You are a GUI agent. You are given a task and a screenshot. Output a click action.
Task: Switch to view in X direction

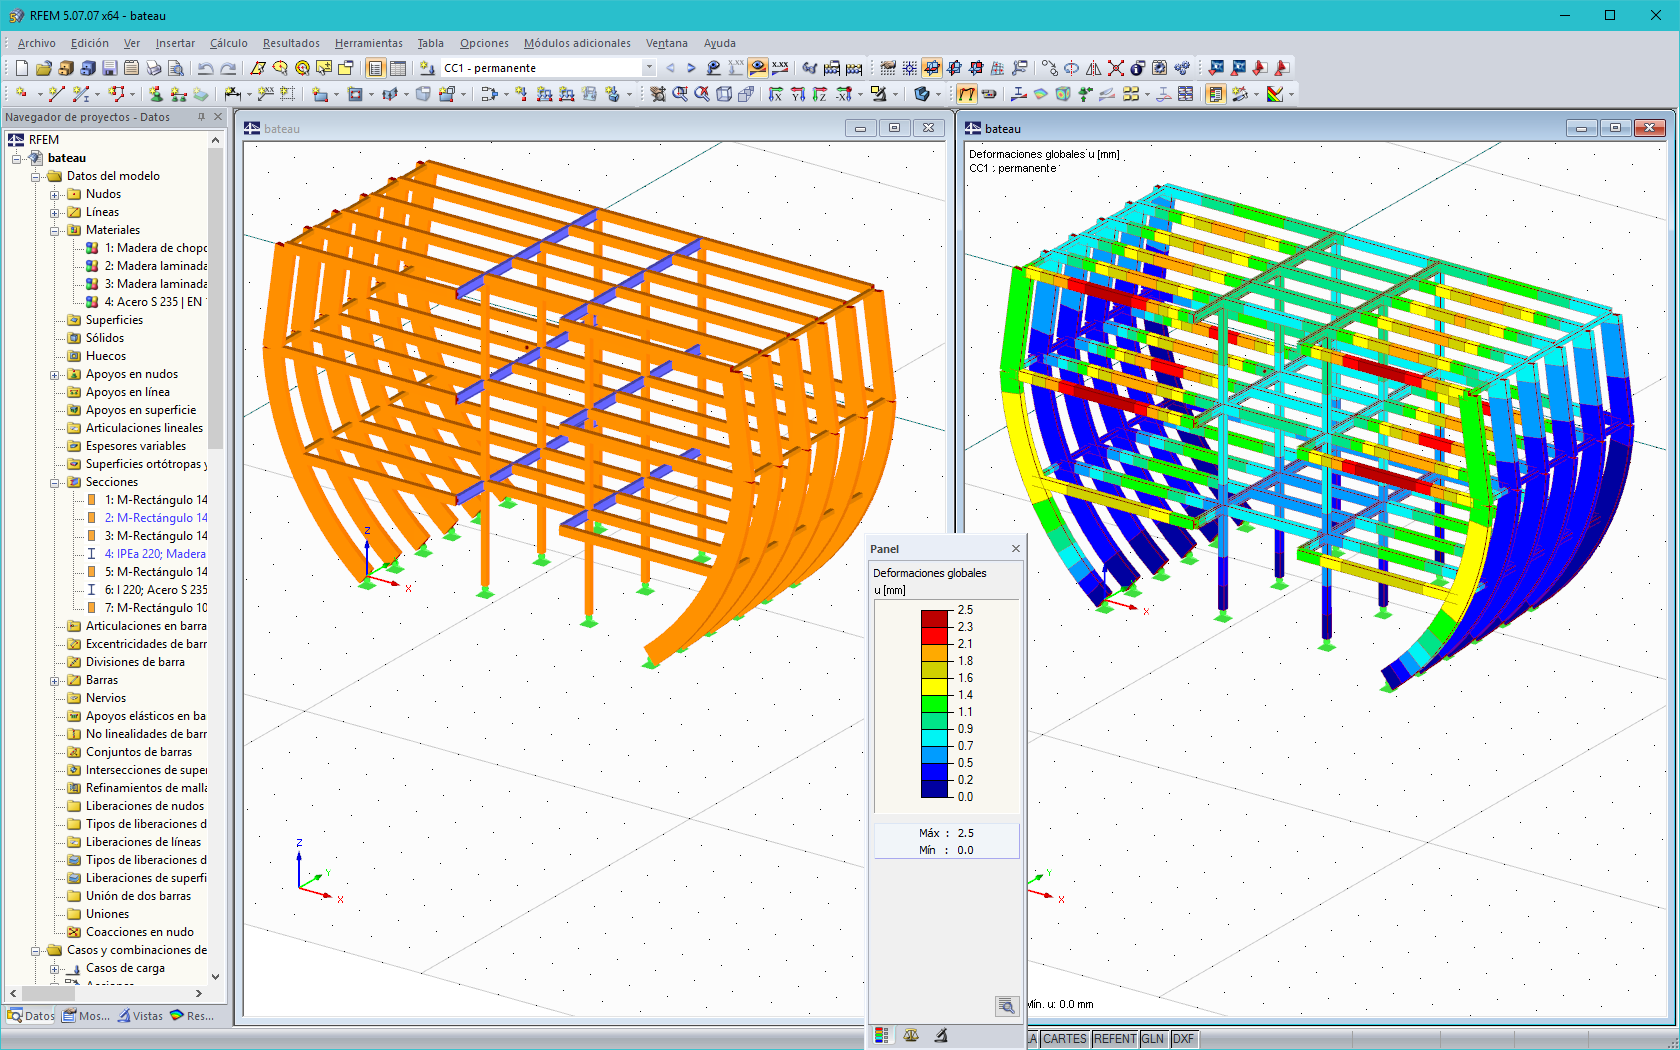pos(776,94)
